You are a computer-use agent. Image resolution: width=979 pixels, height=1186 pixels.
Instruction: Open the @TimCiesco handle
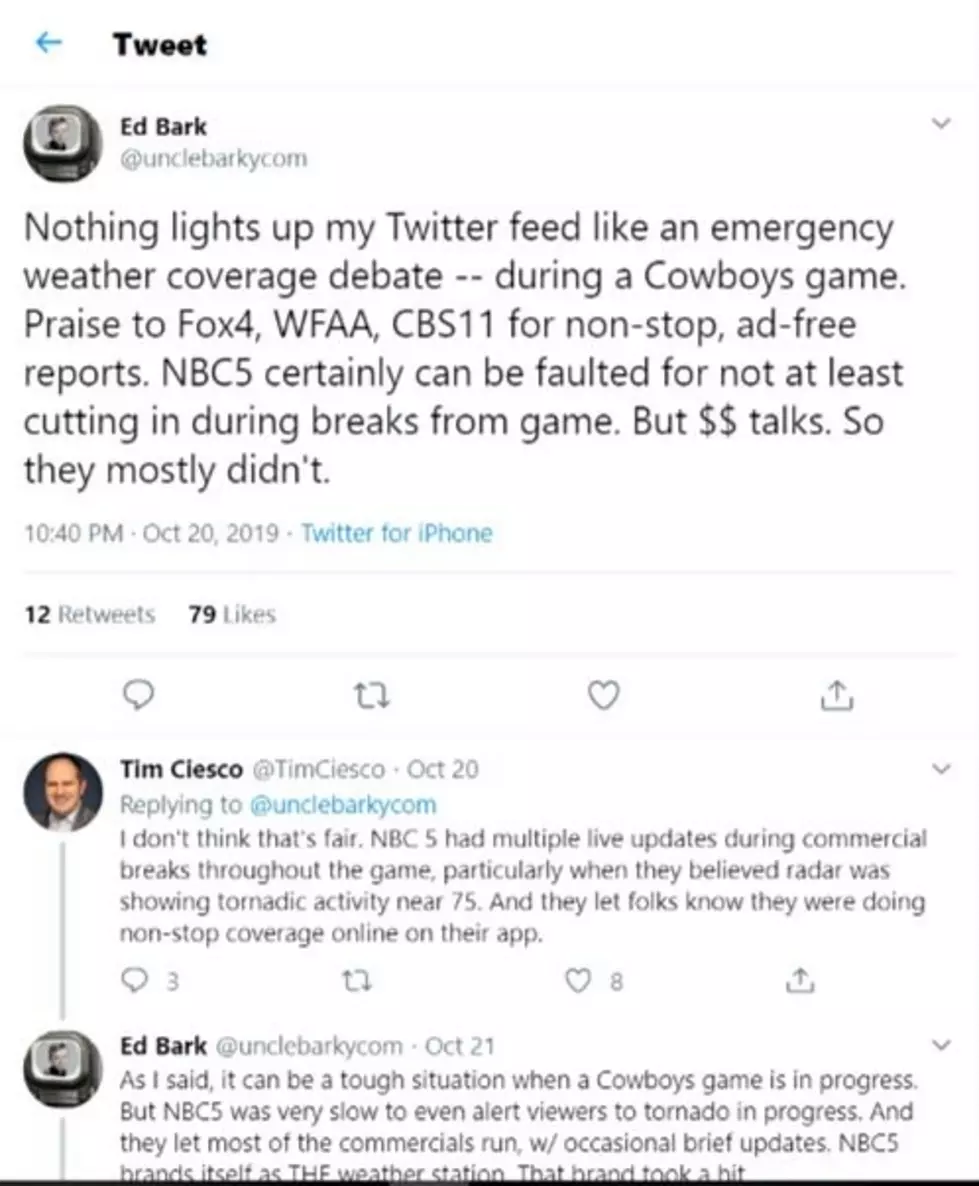coord(318,769)
